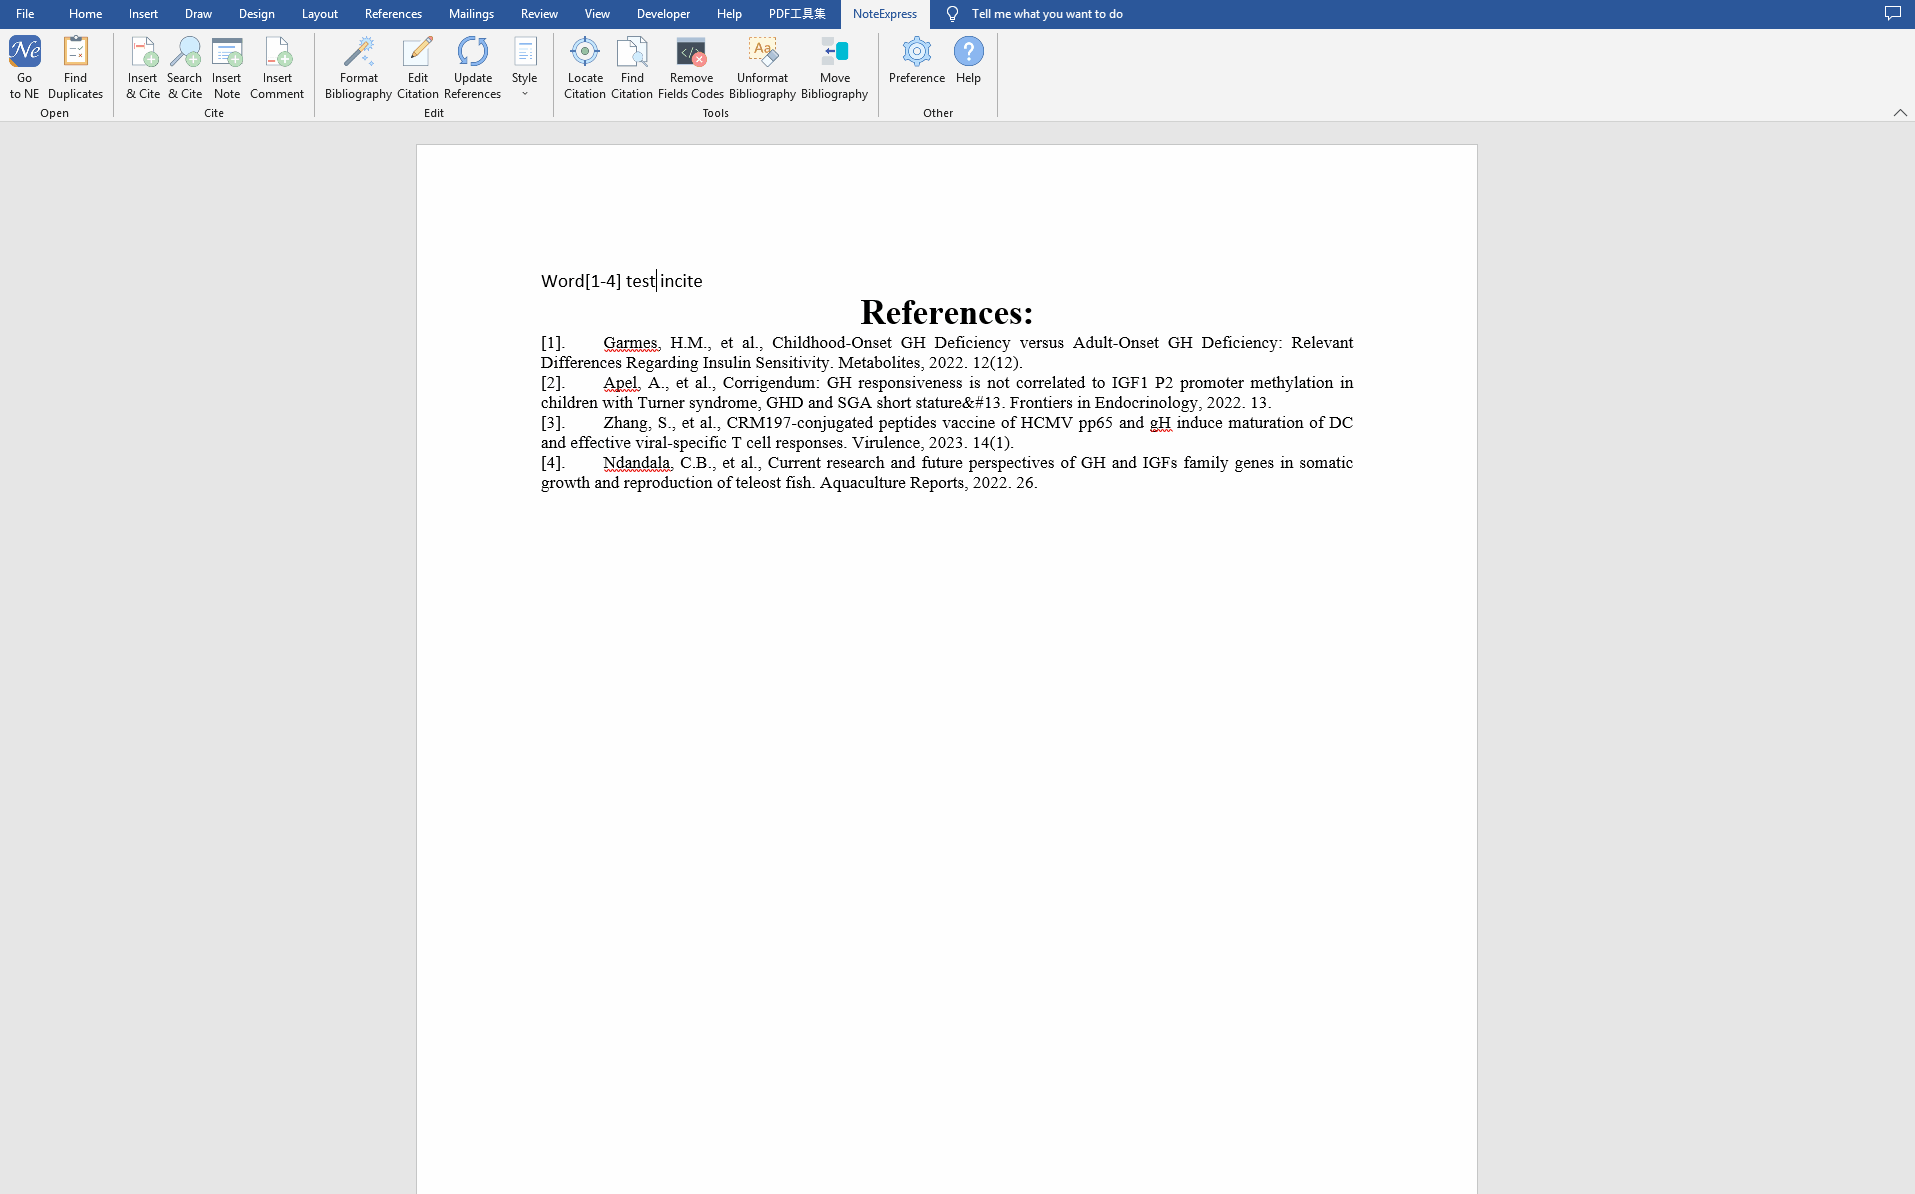Click the References: heading

coord(946,312)
